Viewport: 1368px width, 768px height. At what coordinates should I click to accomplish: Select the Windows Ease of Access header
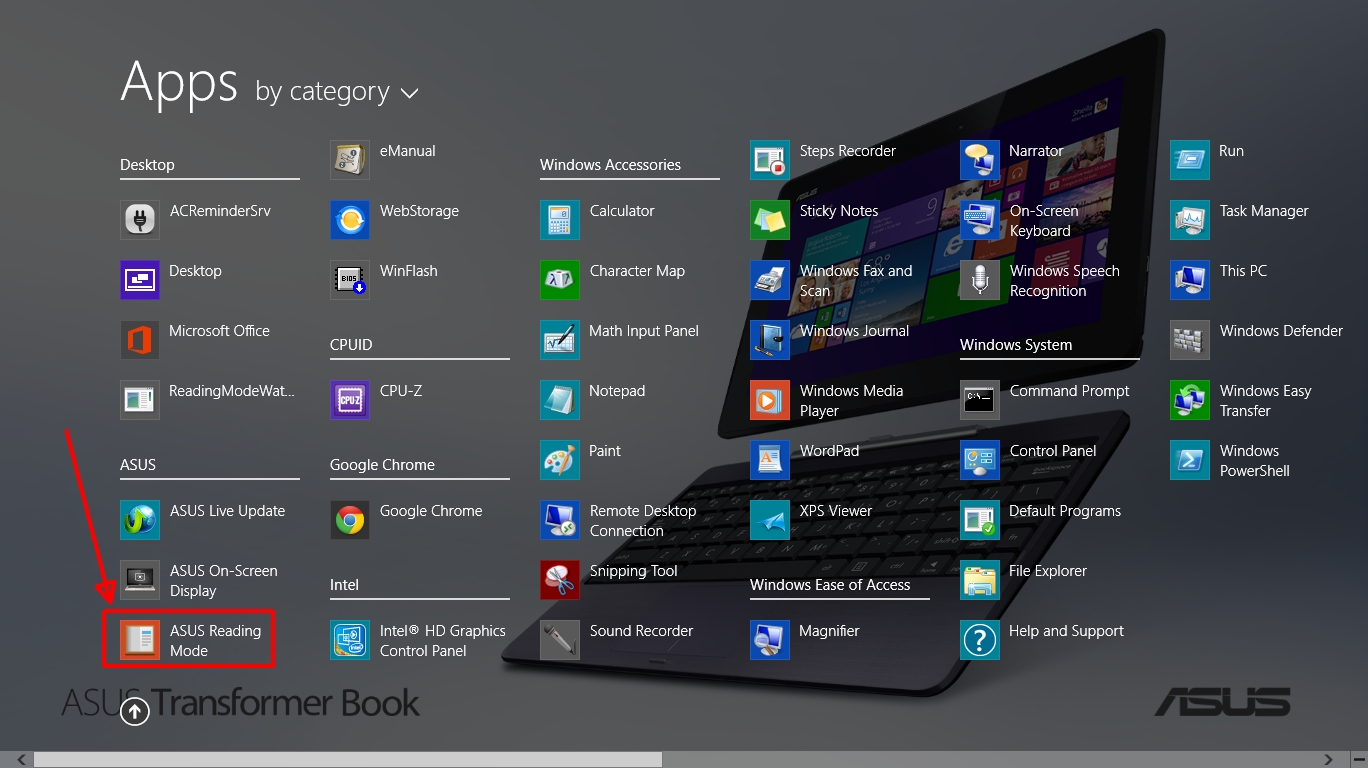point(830,585)
